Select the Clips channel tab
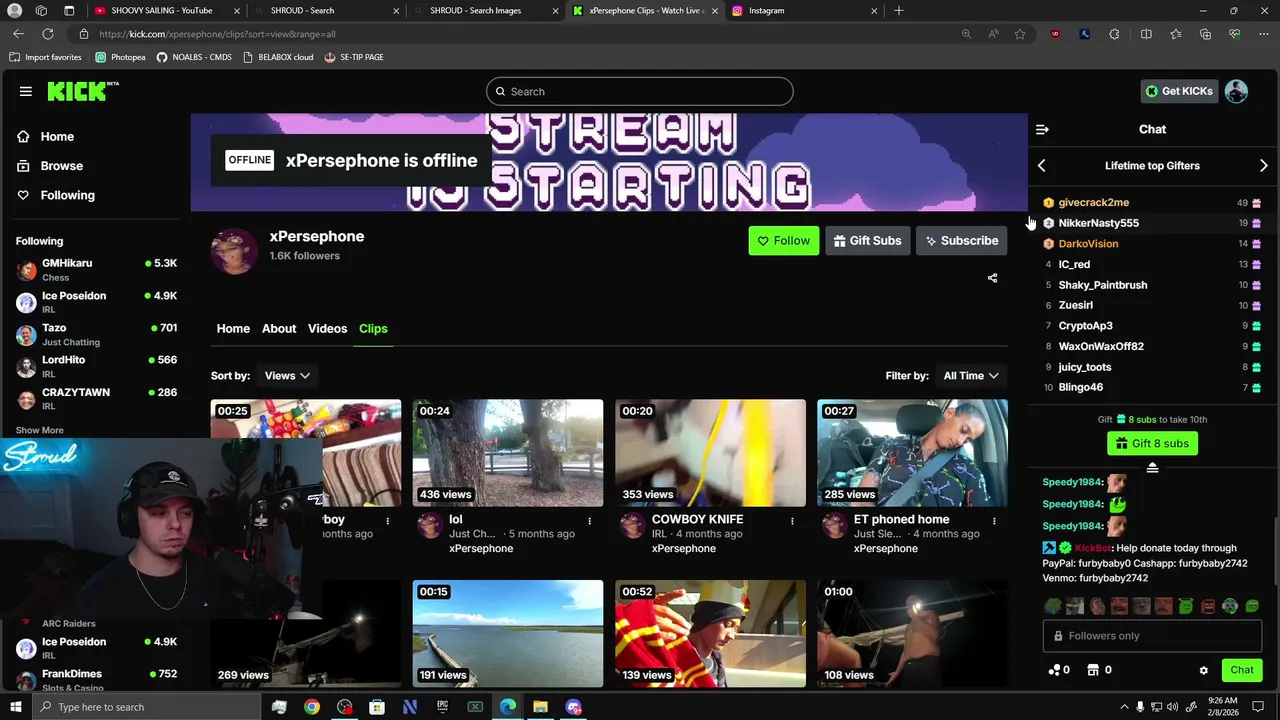Screen dimensions: 1280x720 point(373,329)
